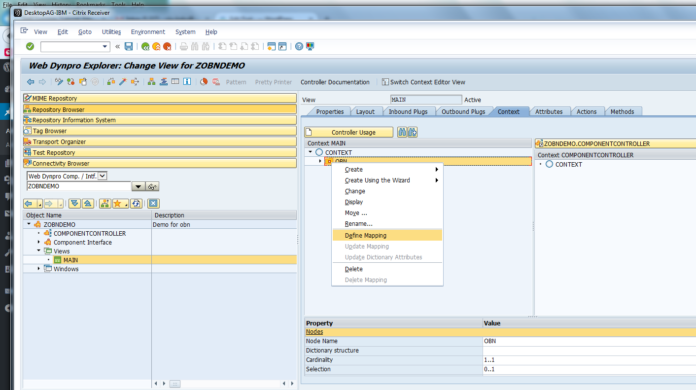Click the green Enter checkmark icon
Screen dimensions: 696x390
(x=30, y=46)
